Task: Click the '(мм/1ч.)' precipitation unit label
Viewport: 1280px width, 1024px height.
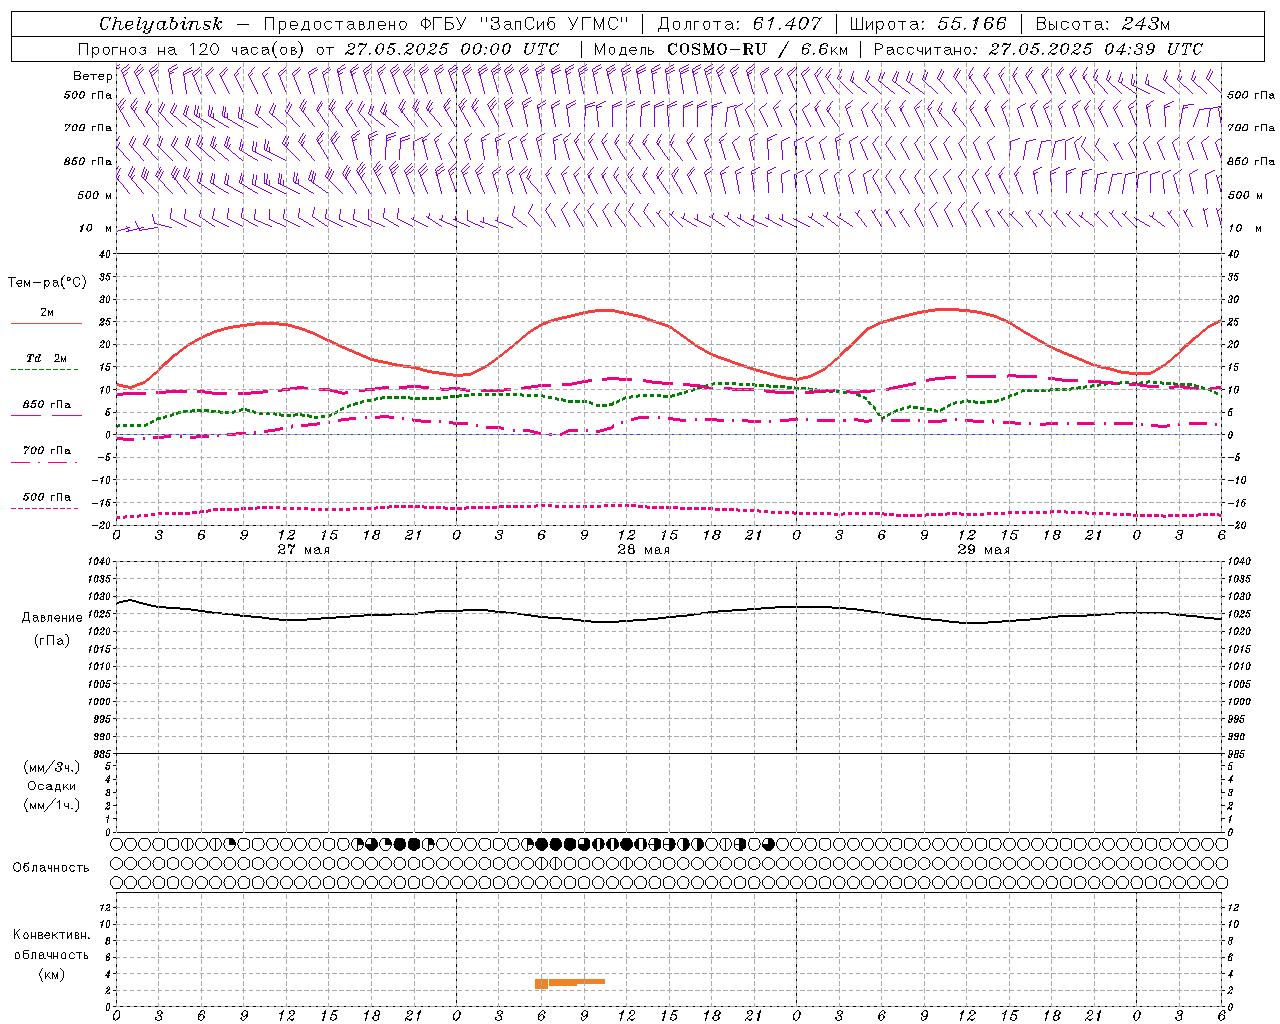Action: 52,805
